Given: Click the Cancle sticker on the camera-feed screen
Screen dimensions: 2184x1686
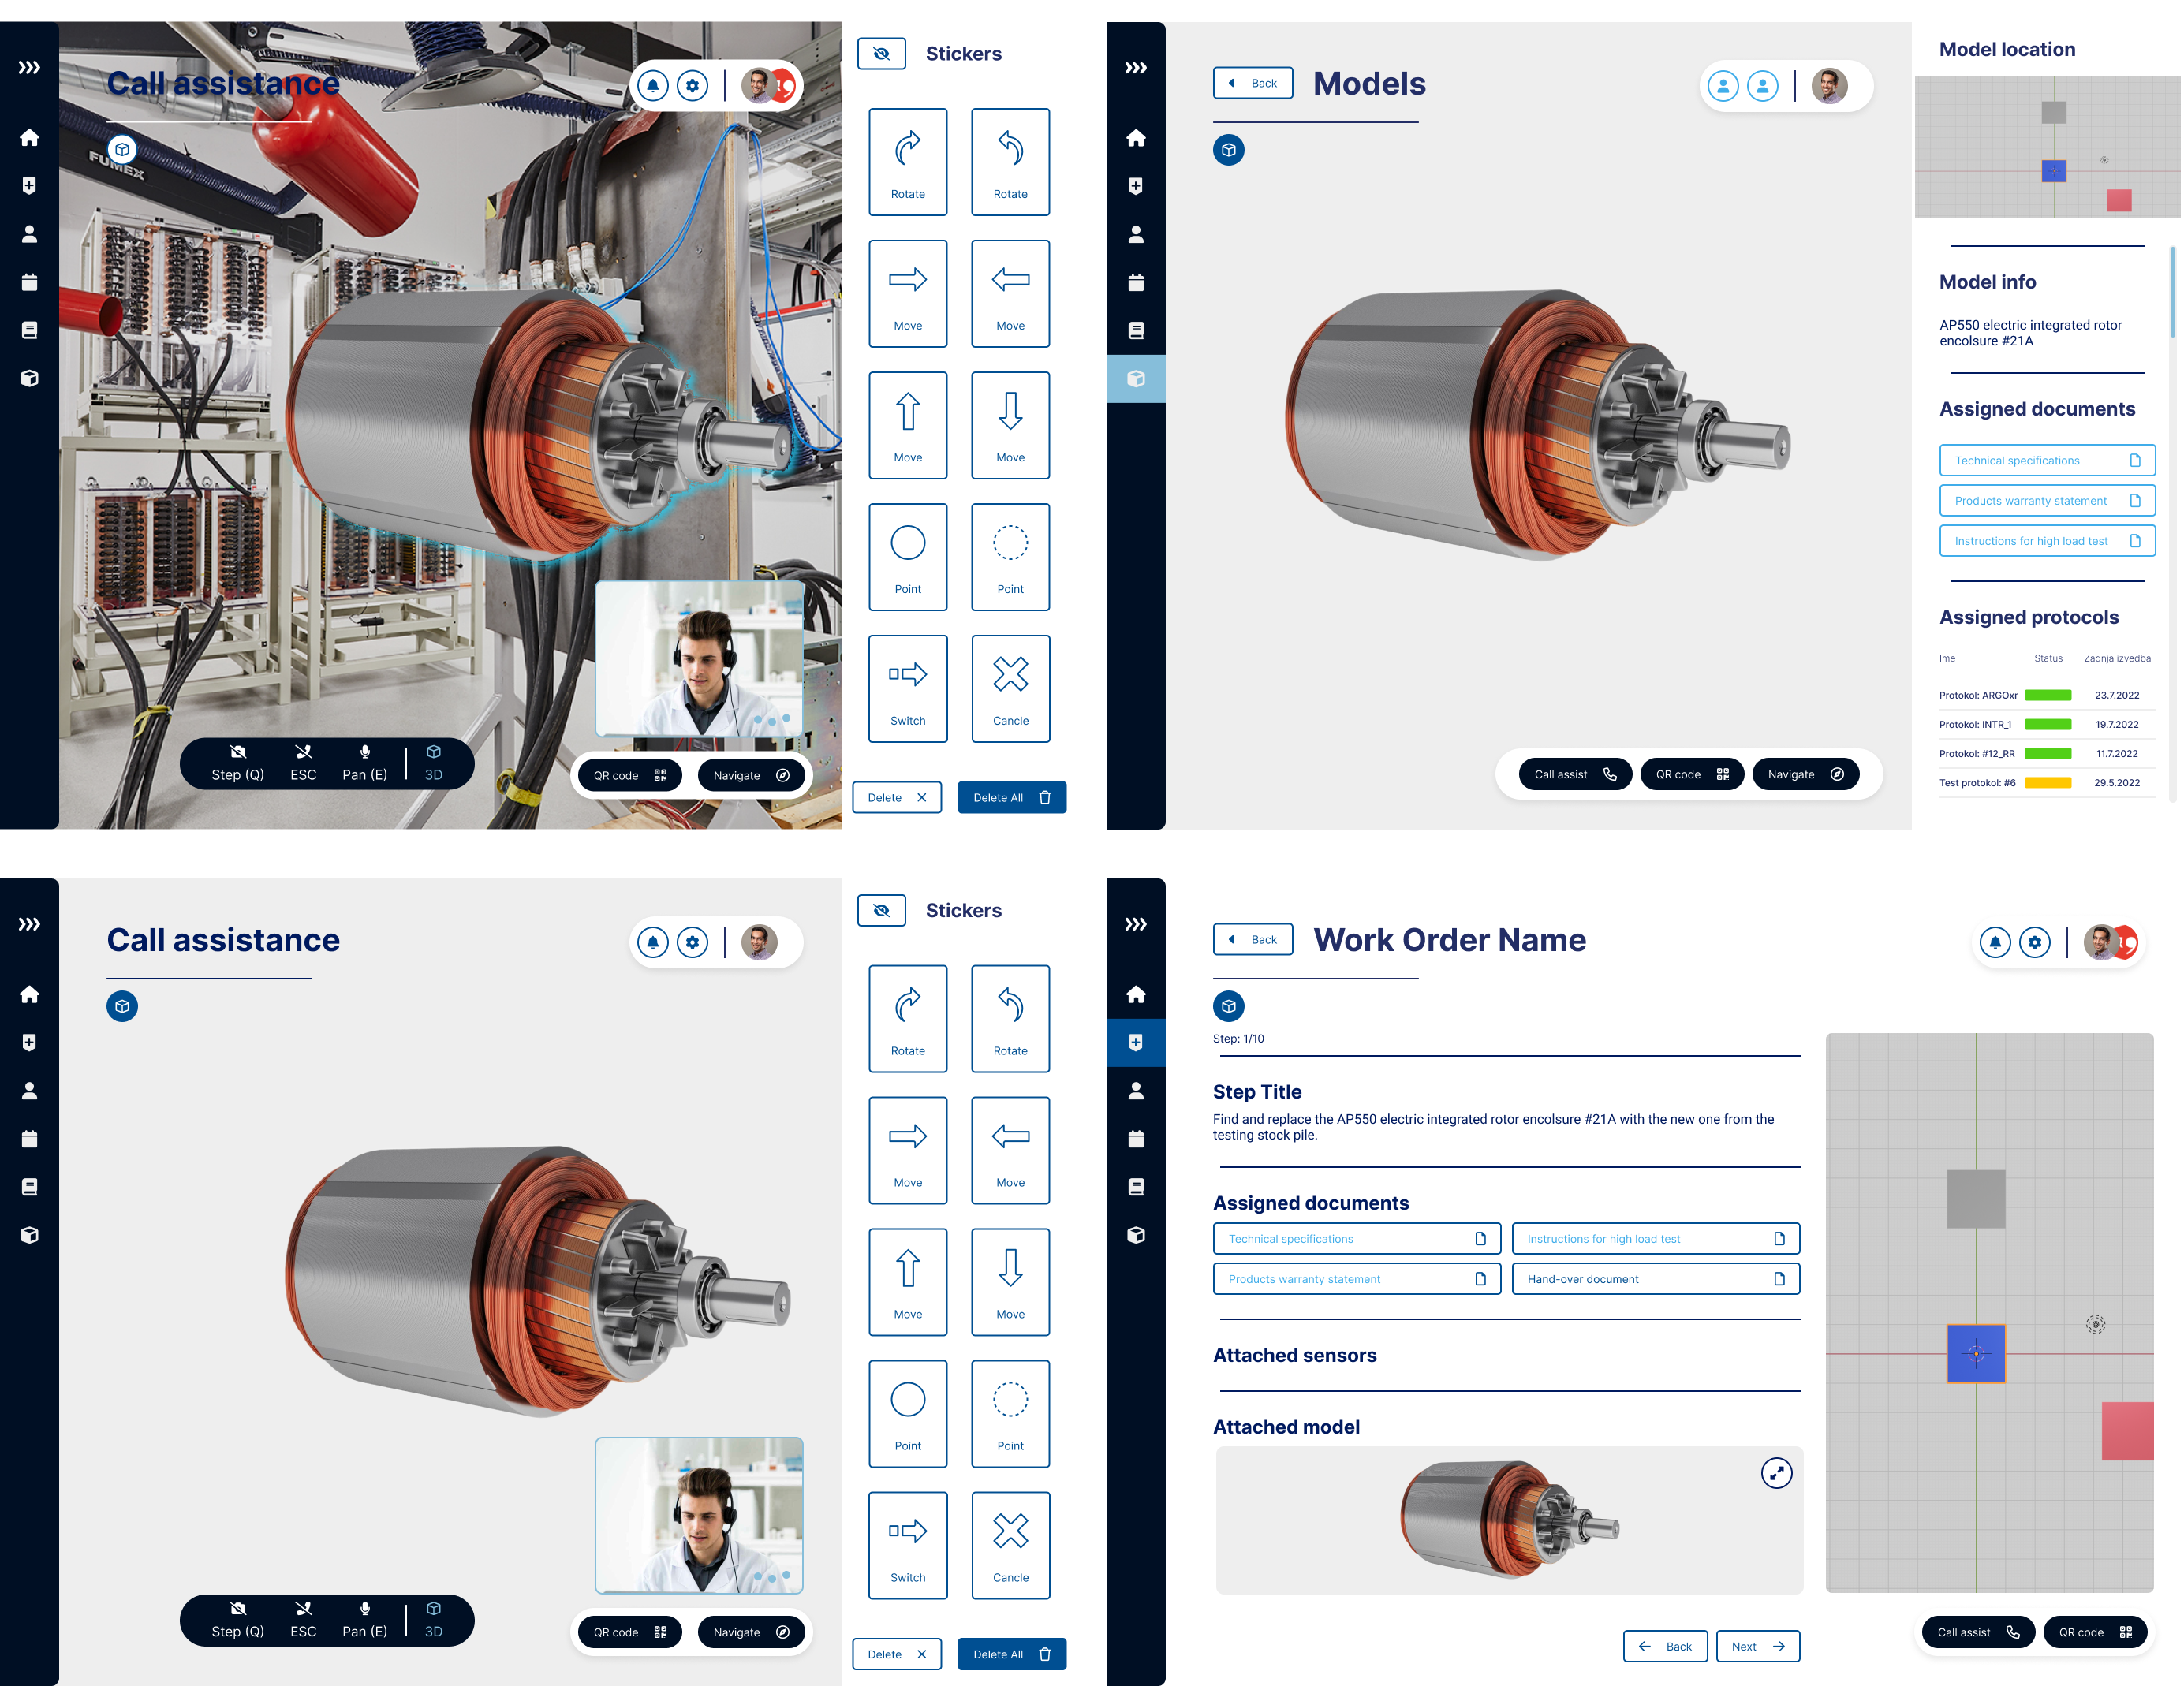Looking at the screenshot, I should pos(1010,688).
